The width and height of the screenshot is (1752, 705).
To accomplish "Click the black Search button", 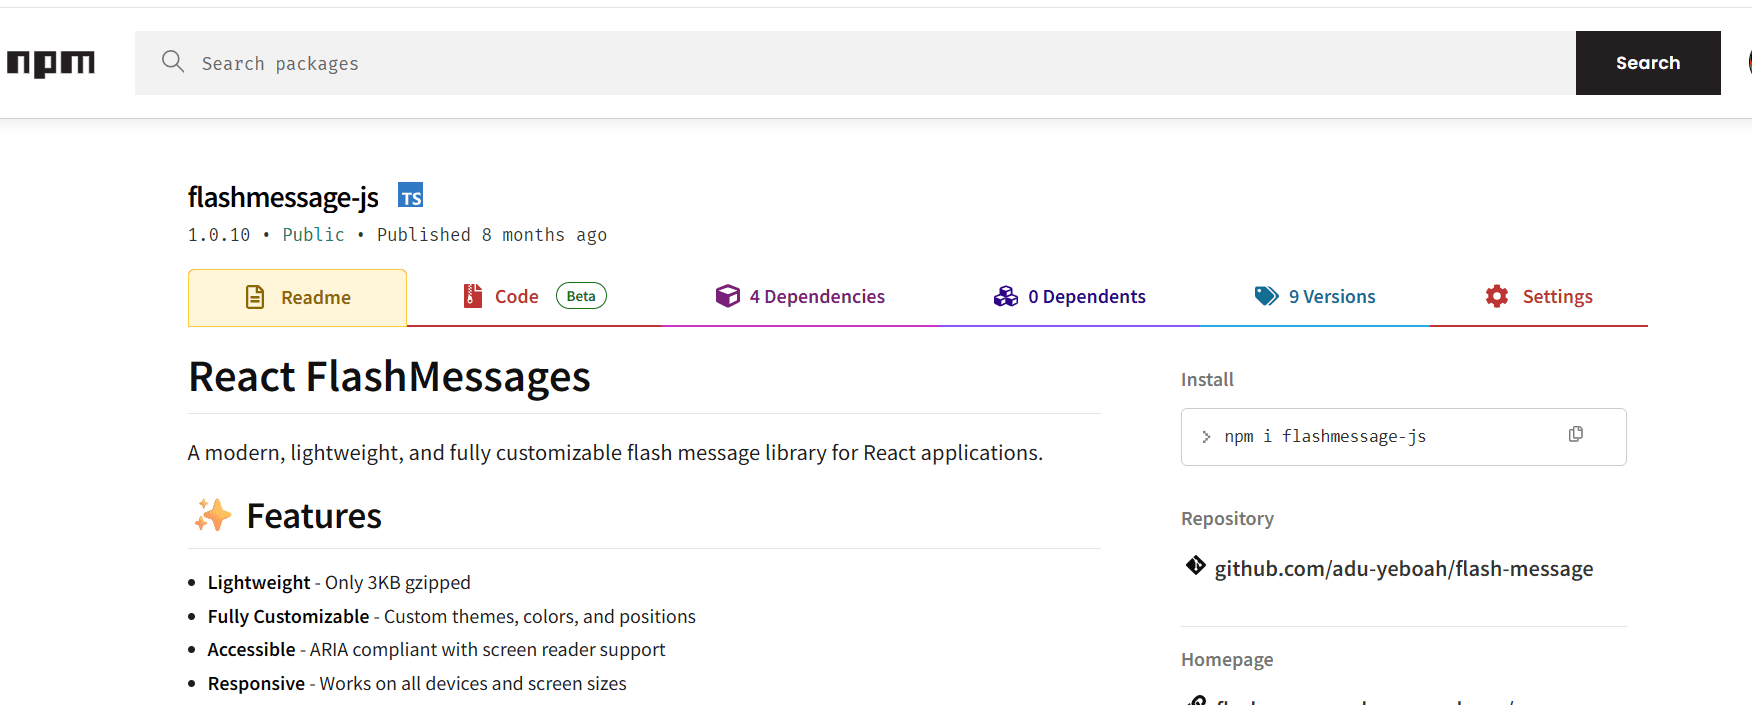I will (x=1648, y=63).
